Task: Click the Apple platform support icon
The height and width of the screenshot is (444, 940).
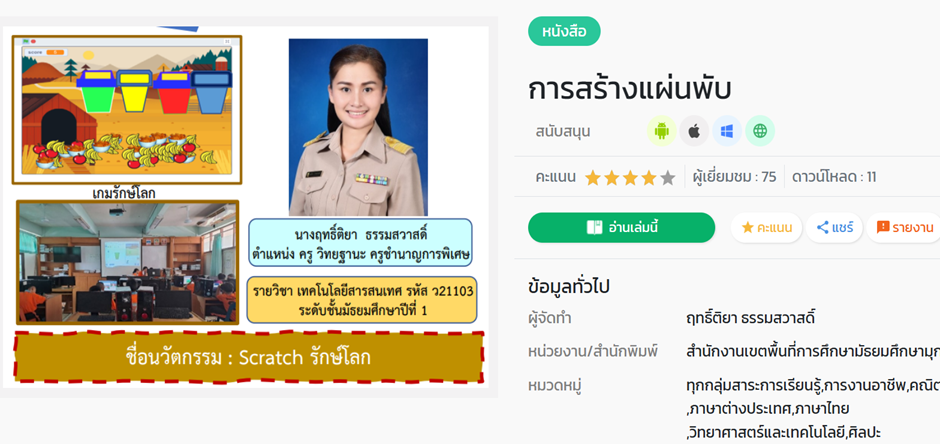Action: pos(694,131)
